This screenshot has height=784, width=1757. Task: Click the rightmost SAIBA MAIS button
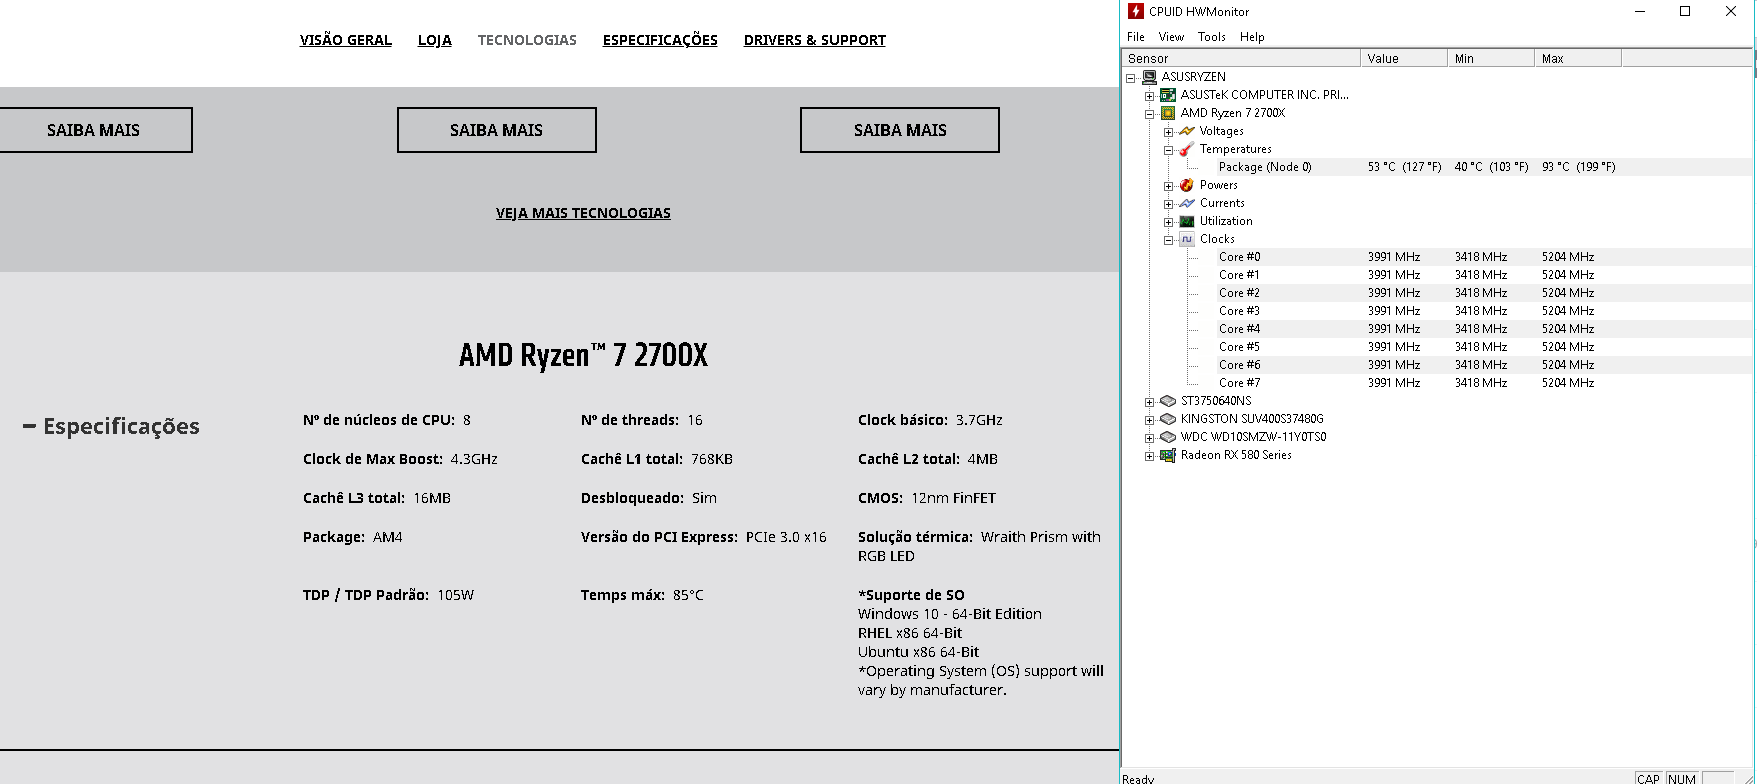click(900, 130)
